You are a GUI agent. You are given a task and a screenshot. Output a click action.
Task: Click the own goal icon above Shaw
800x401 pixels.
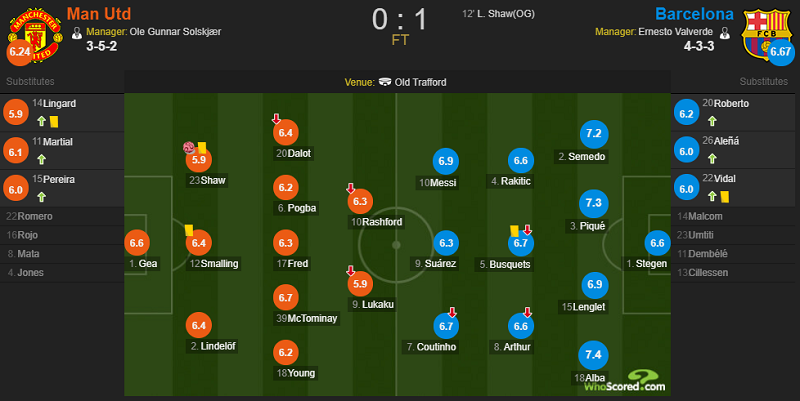tap(189, 147)
